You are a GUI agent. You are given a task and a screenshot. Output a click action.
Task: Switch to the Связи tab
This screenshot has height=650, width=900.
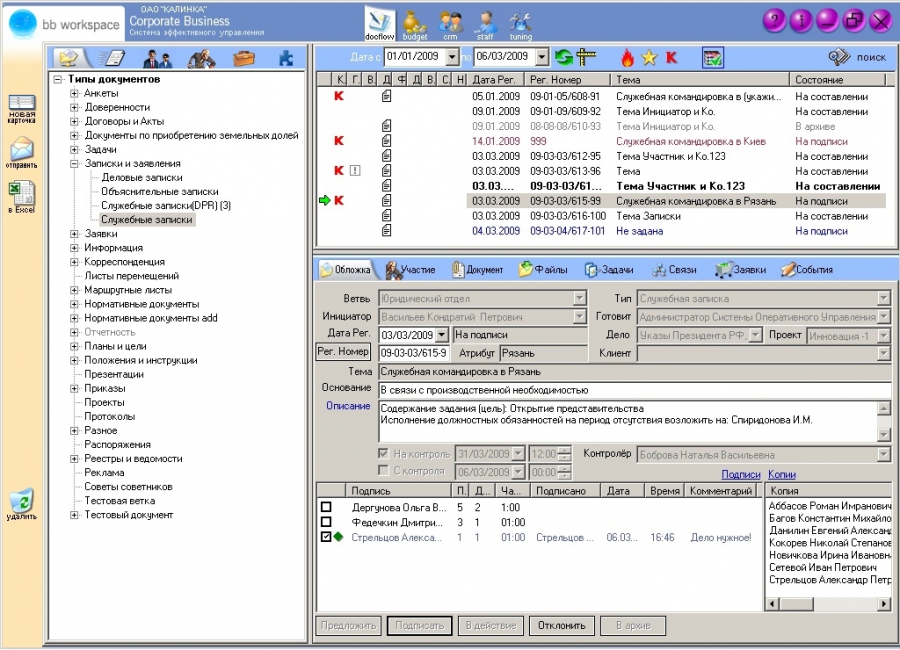pos(674,269)
